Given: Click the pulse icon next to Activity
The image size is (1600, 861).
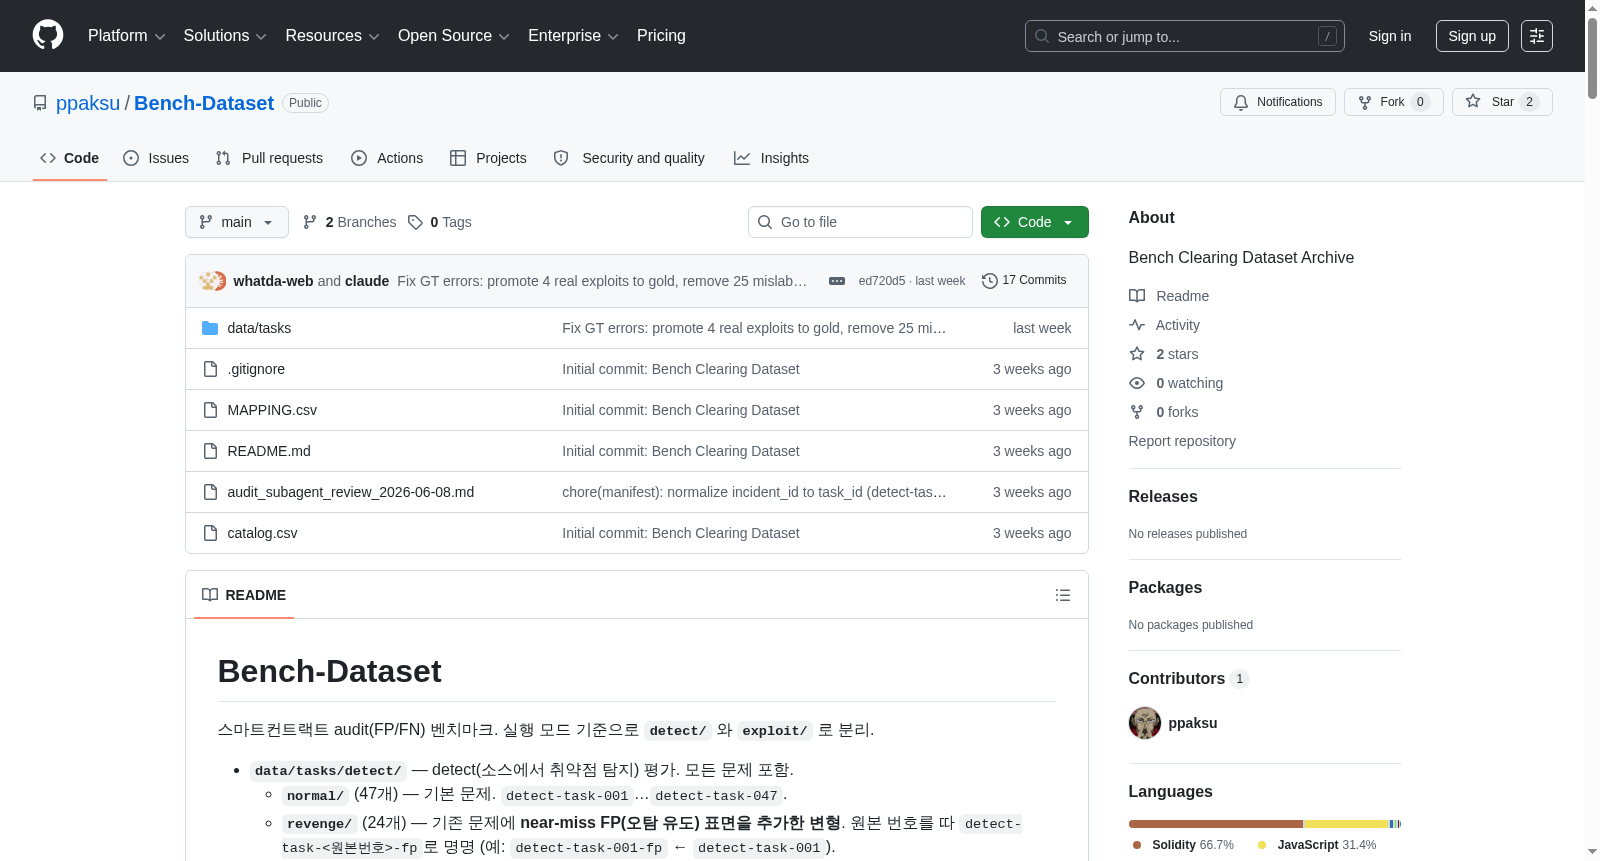Looking at the screenshot, I should pyautogui.click(x=1137, y=325).
